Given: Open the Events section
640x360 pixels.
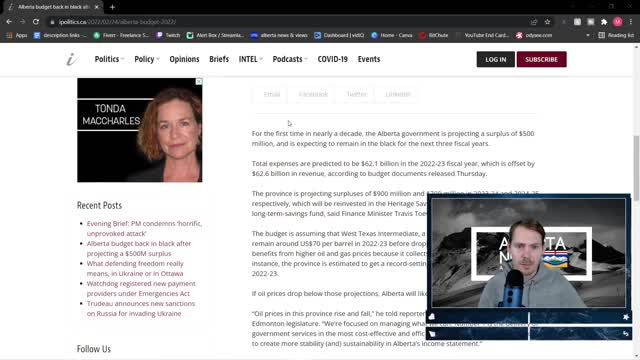Looking at the screenshot, I should (x=369, y=59).
